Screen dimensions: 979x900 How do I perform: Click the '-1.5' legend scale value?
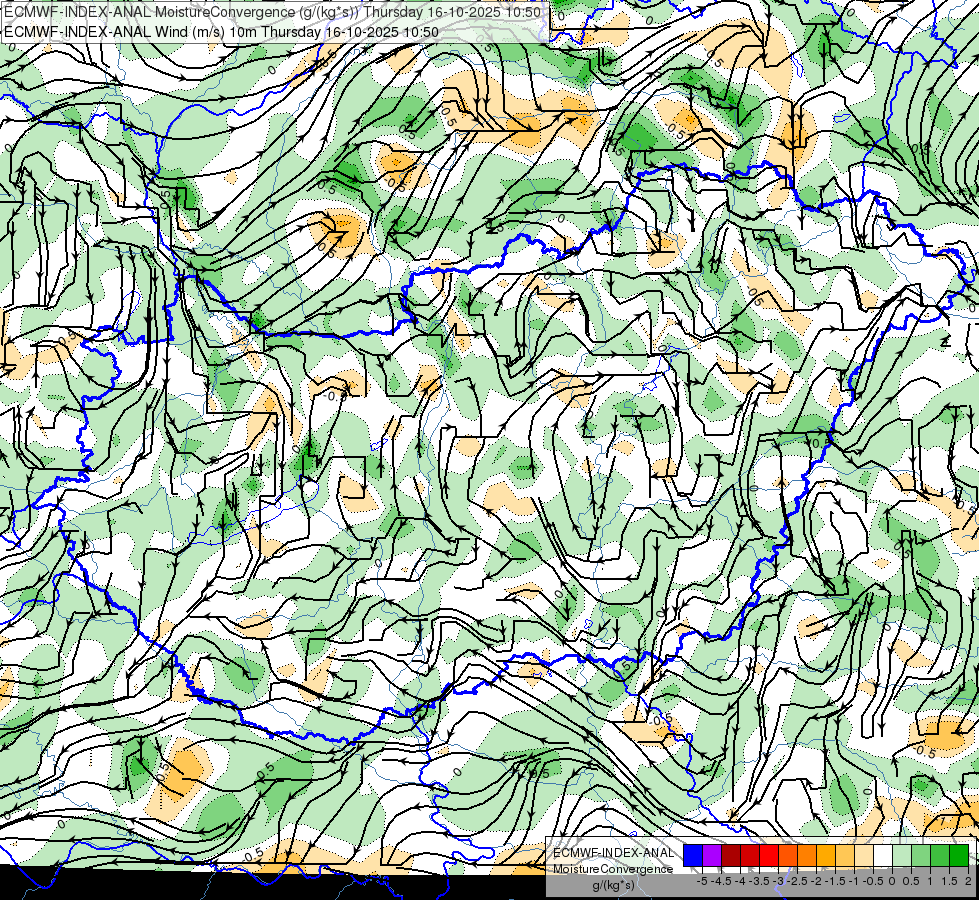835,881
